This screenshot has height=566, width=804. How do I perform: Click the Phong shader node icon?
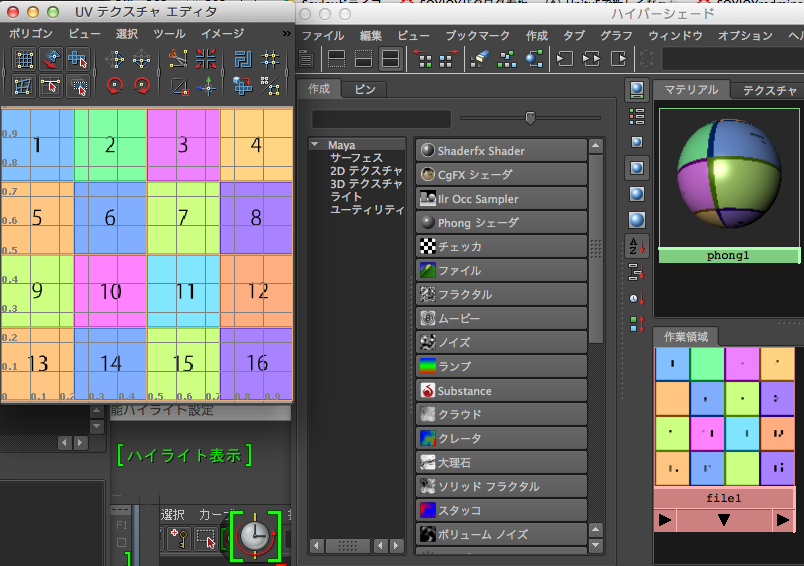428,223
